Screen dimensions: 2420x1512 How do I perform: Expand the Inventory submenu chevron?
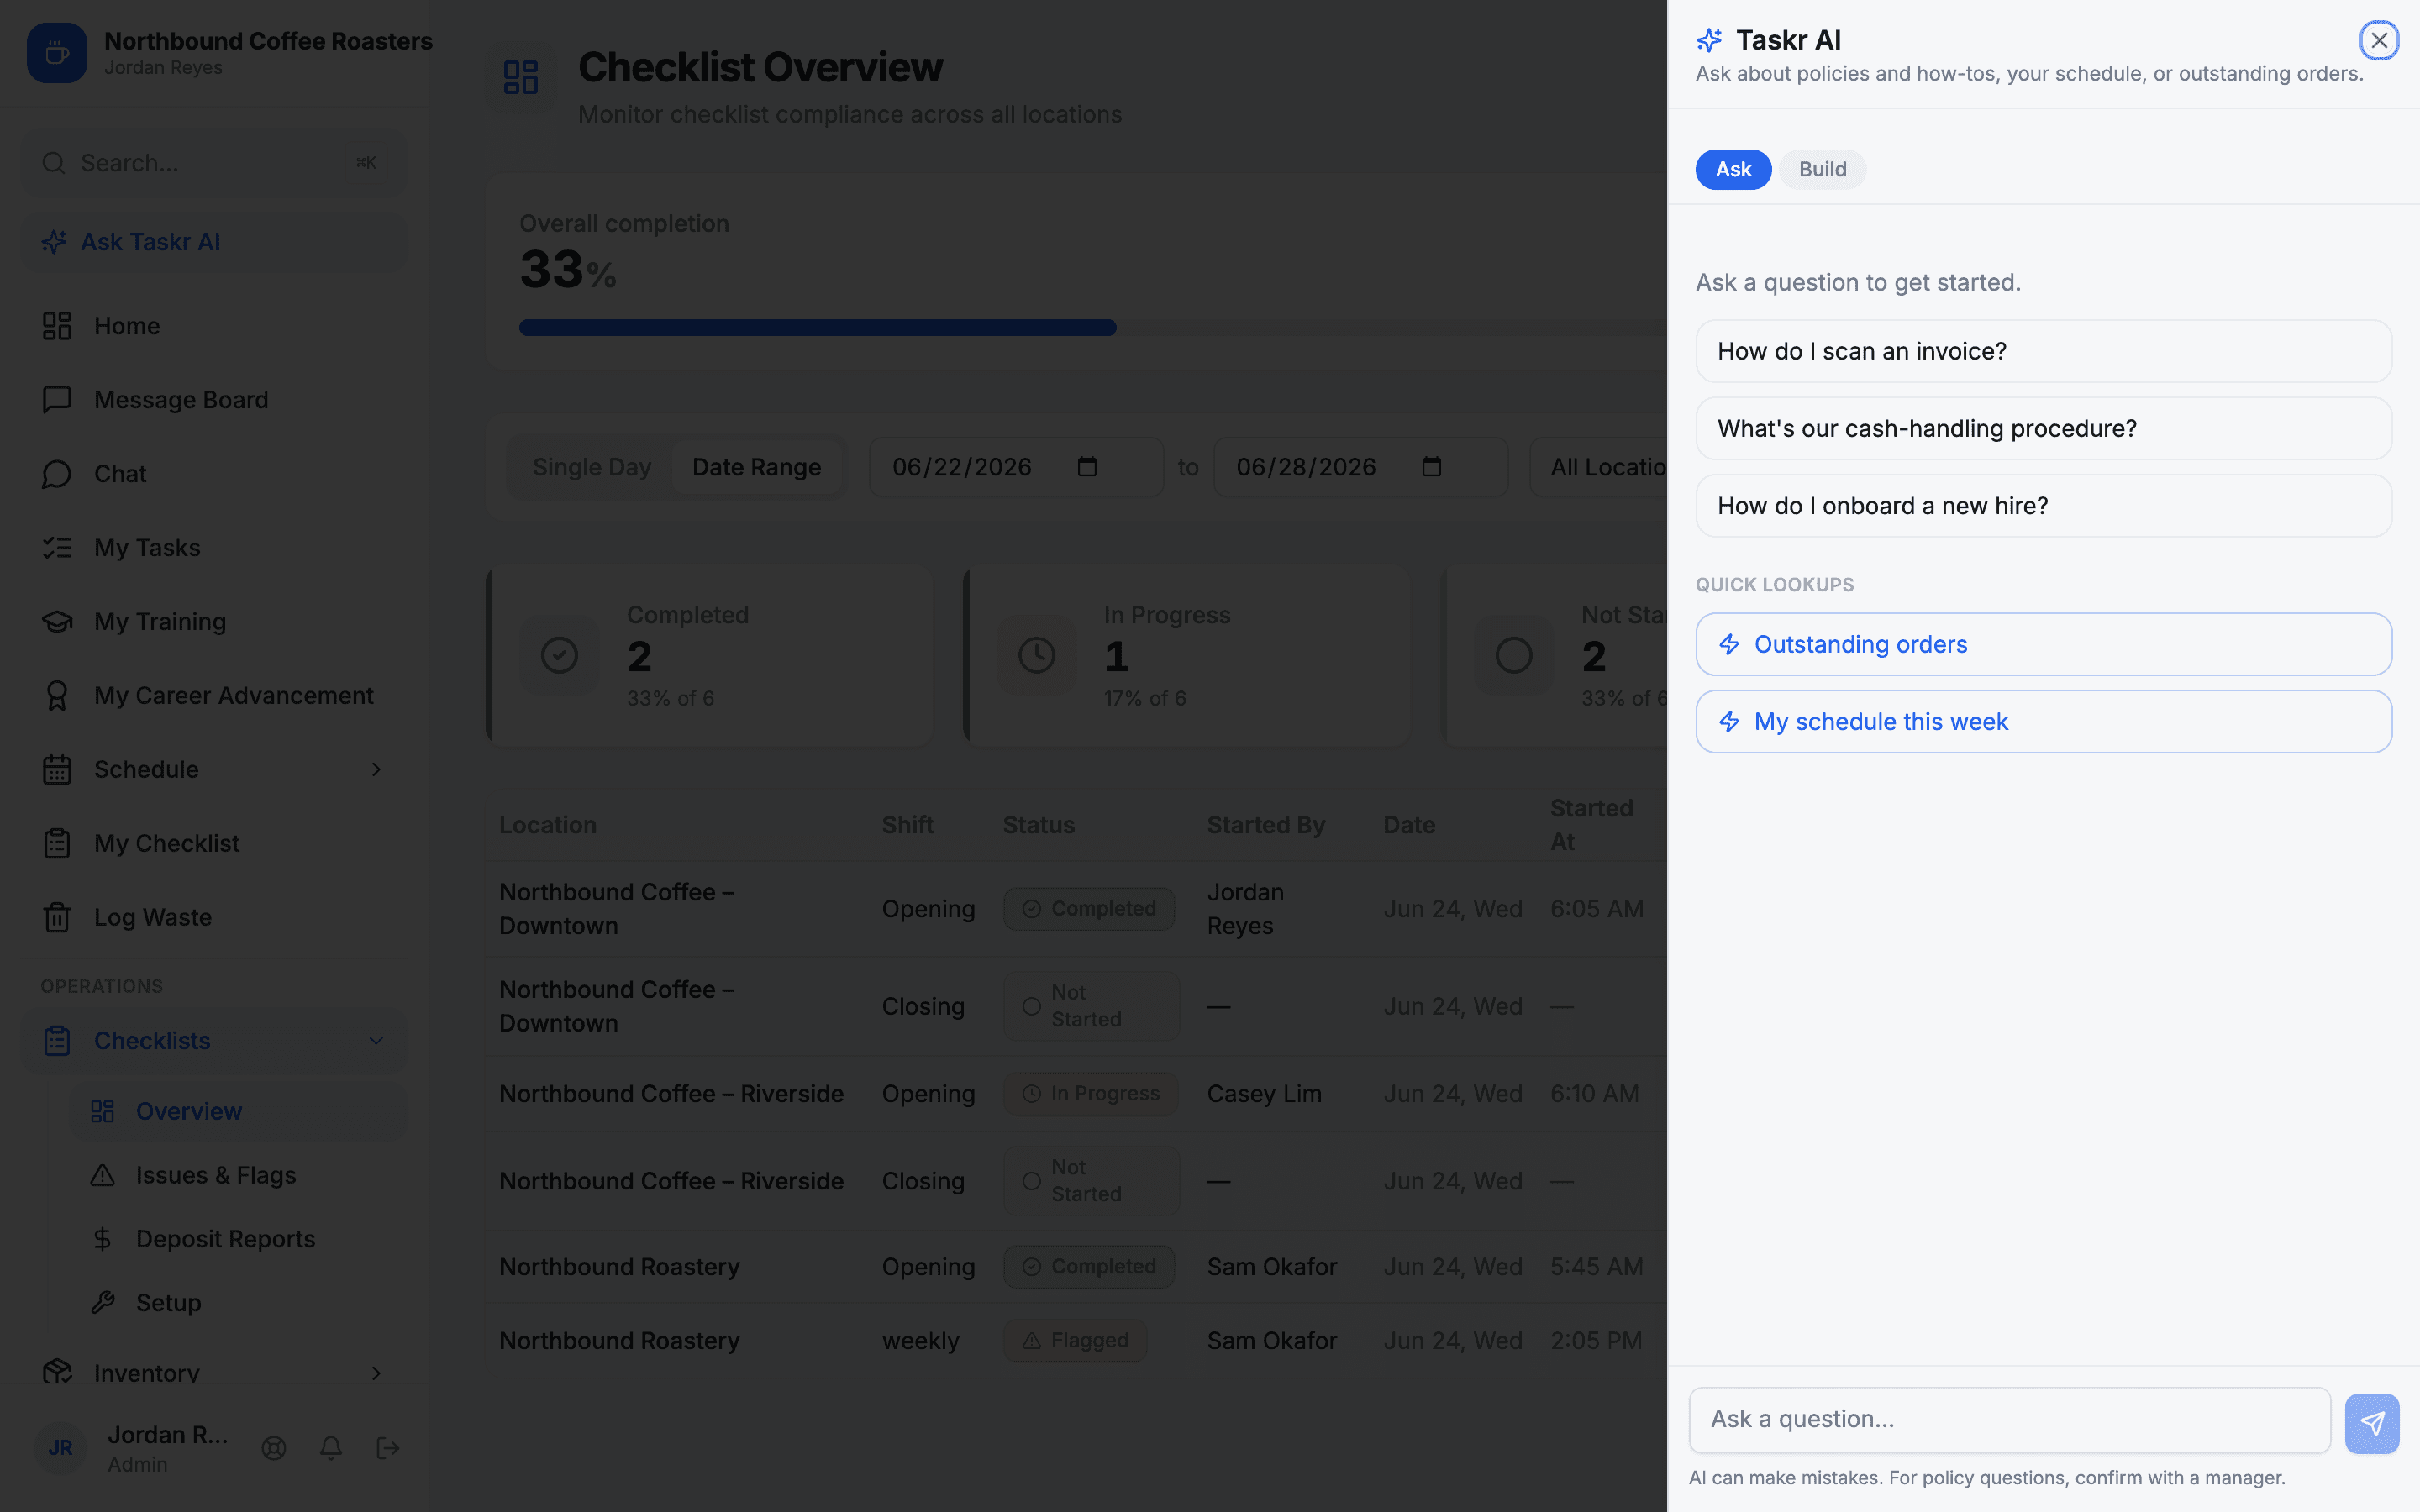point(376,1373)
